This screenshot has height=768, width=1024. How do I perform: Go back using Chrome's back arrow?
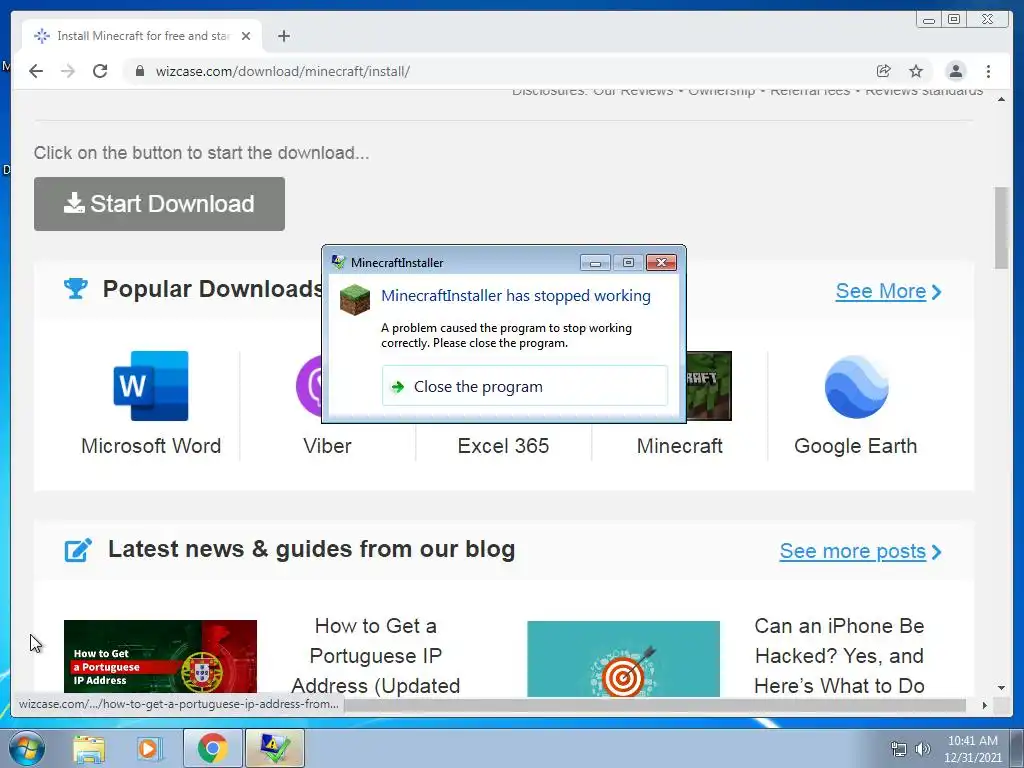tap(36, 71)
